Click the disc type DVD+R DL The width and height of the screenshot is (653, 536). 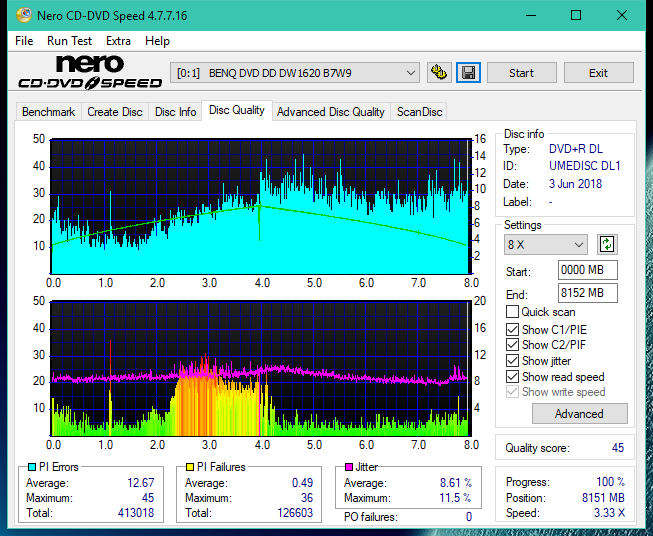(576, 149)
